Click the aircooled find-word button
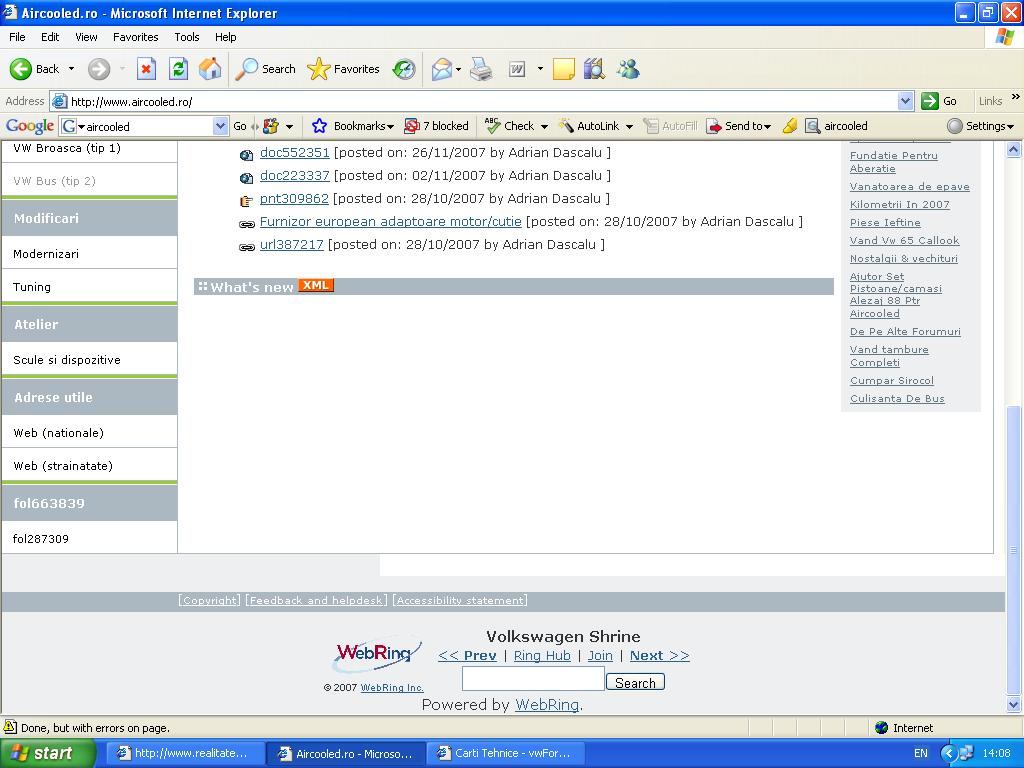The width and height of the screenshot is (1024, 768). click(837, 126)
